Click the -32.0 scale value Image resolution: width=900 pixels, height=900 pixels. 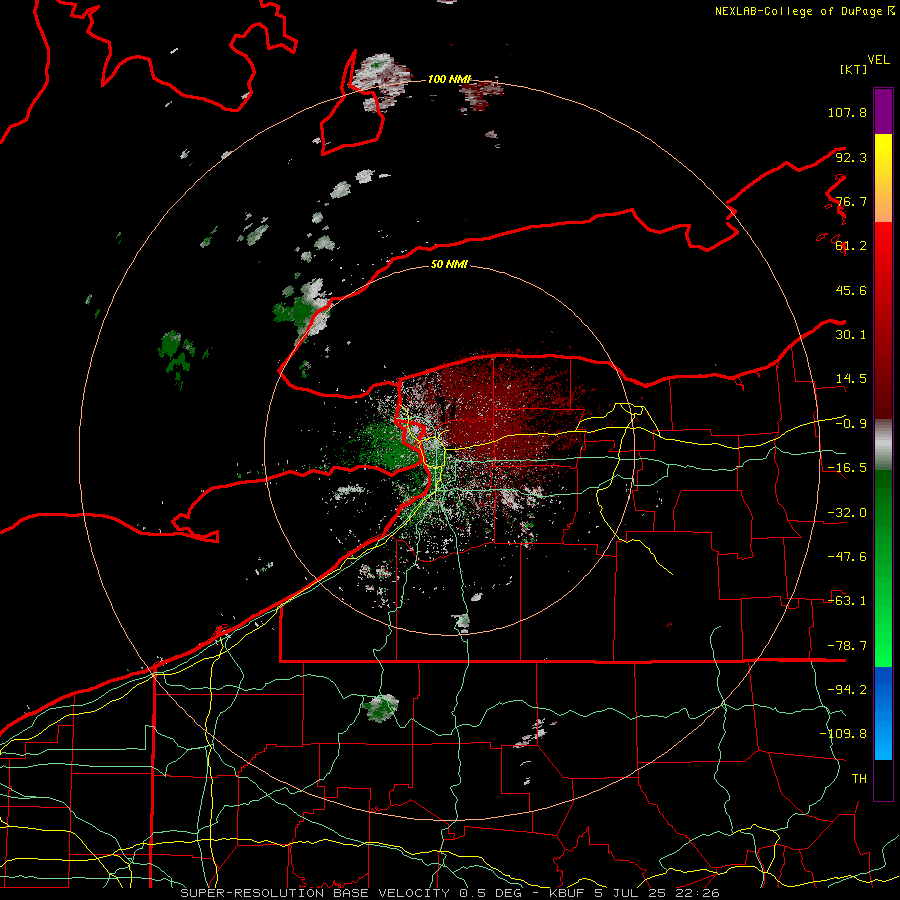847,513
